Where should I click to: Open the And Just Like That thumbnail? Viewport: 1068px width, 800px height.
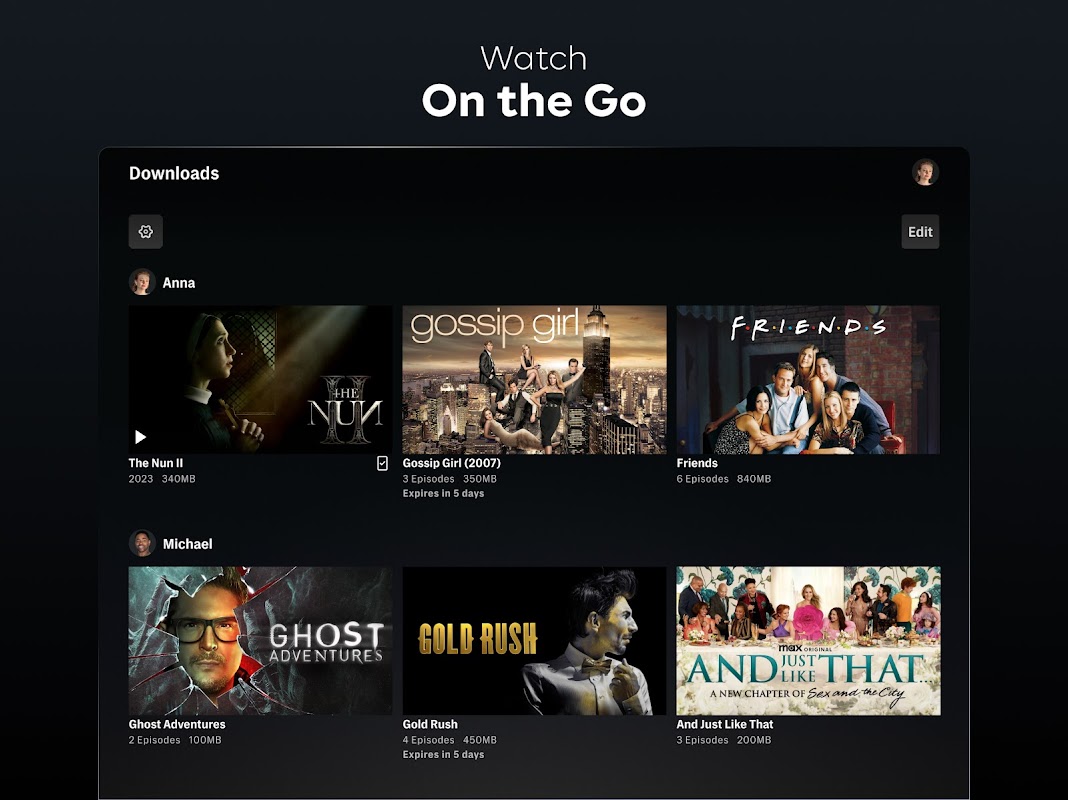808,641
